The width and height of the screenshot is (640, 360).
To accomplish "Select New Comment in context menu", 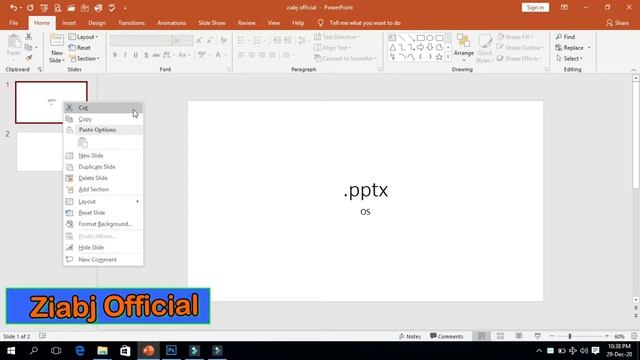I will click(x=103, y=260).
